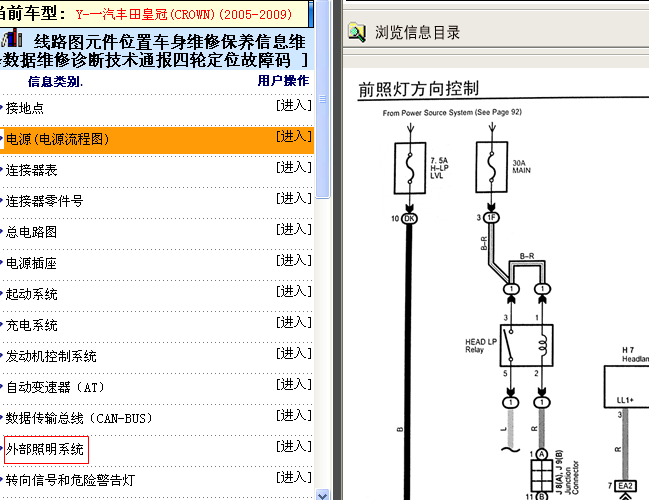
Task: Open 浏览信息目录 label
Action: pos(417,33)
